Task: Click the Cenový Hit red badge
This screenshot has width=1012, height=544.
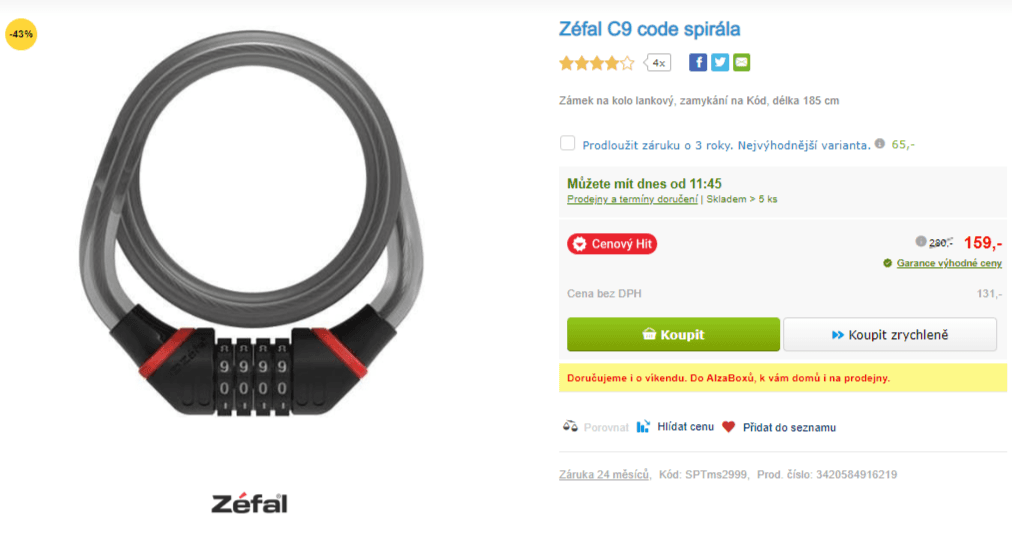Action: 612,244
